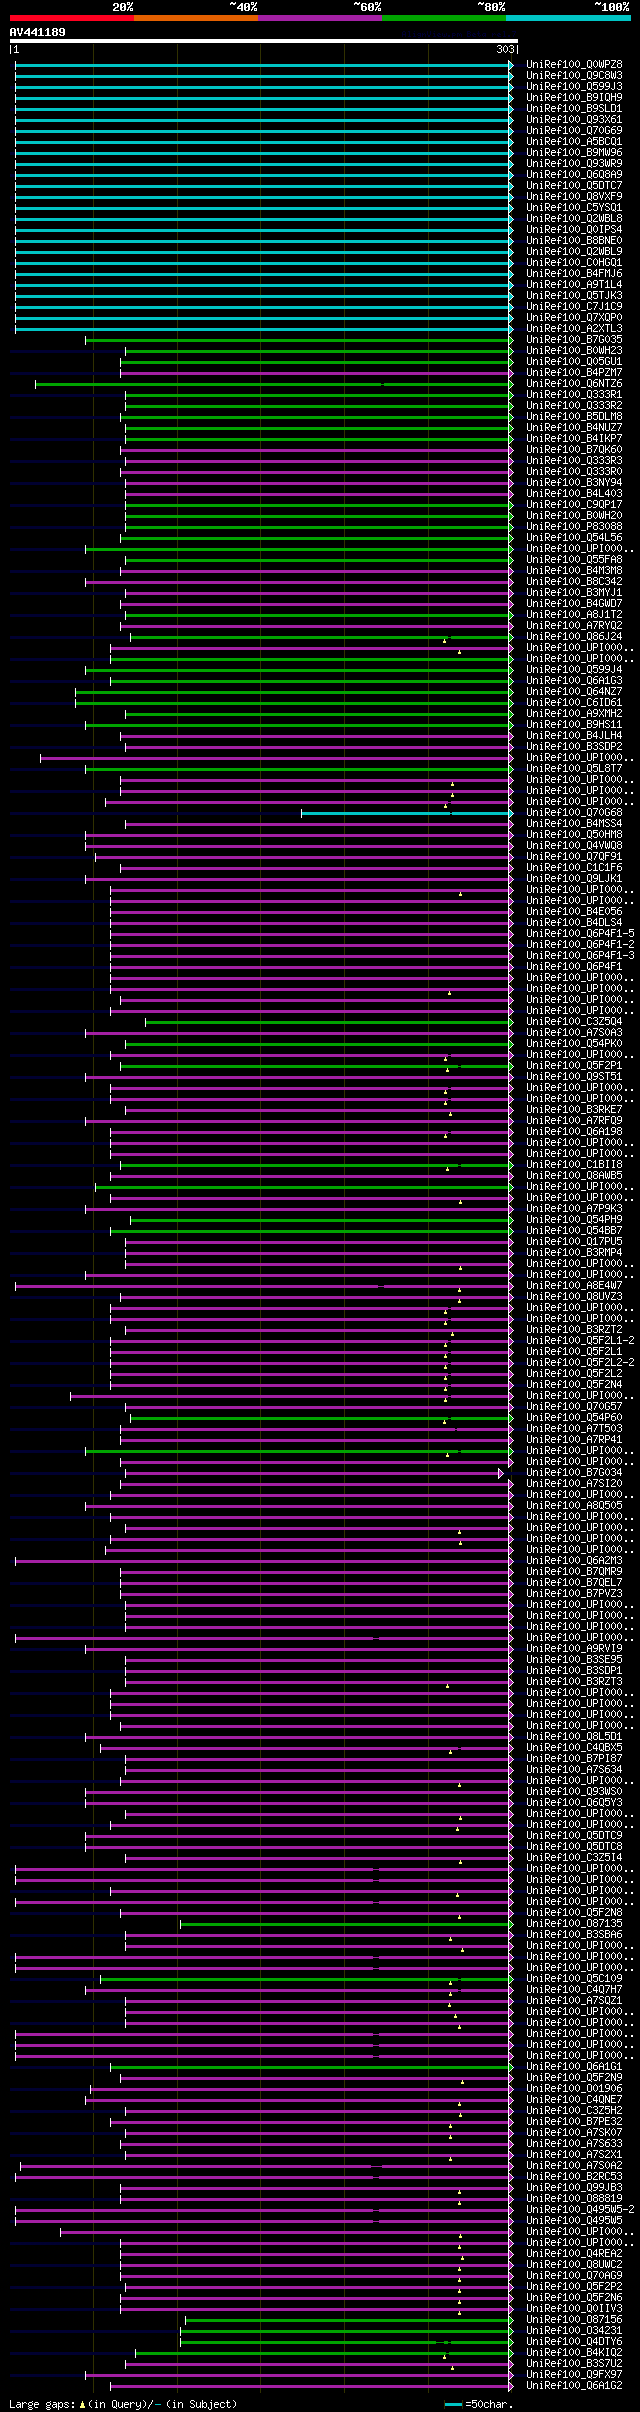Select label UniRef100_C5YSQ1
The image size is (640, 2412).
pyautogui.click(x=574, y=207)
